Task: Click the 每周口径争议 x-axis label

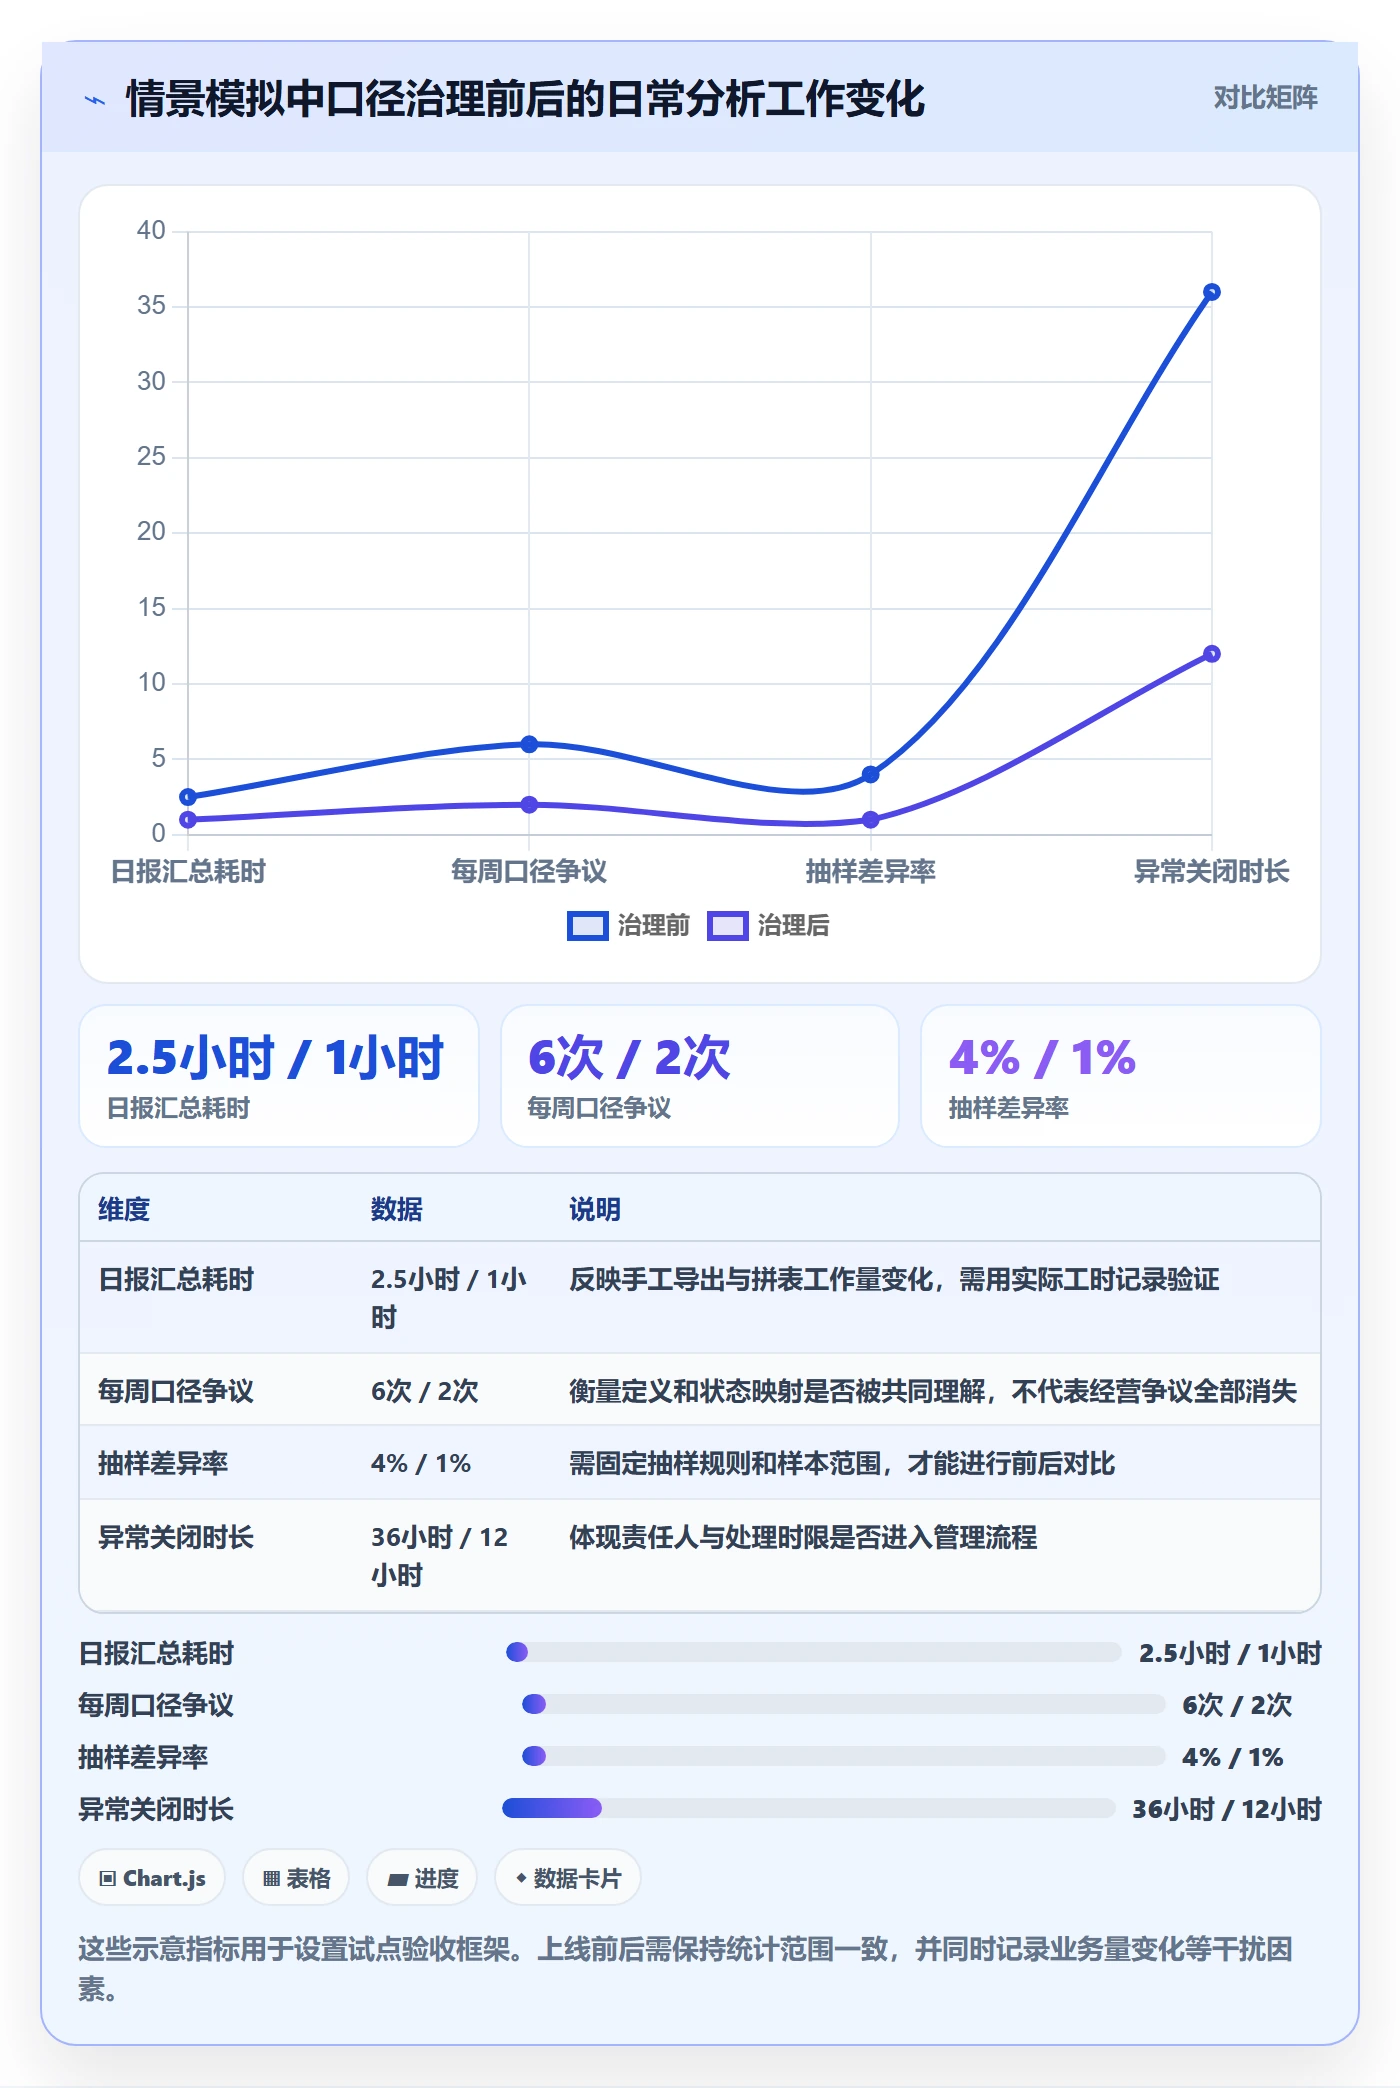Action: (529, 872)
